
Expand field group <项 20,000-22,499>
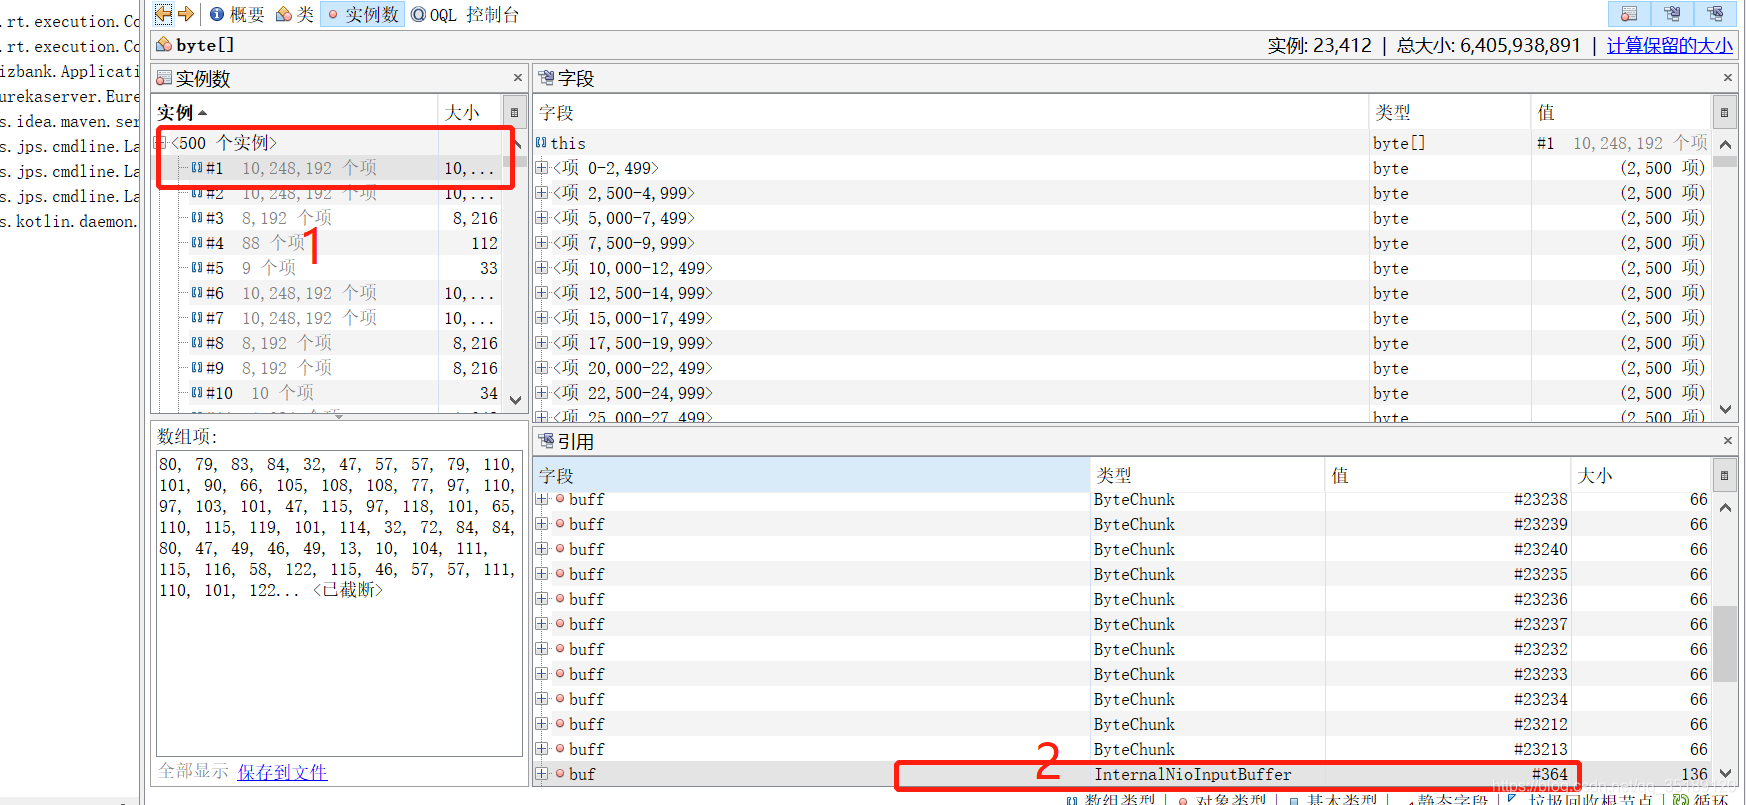pos(542,368)
